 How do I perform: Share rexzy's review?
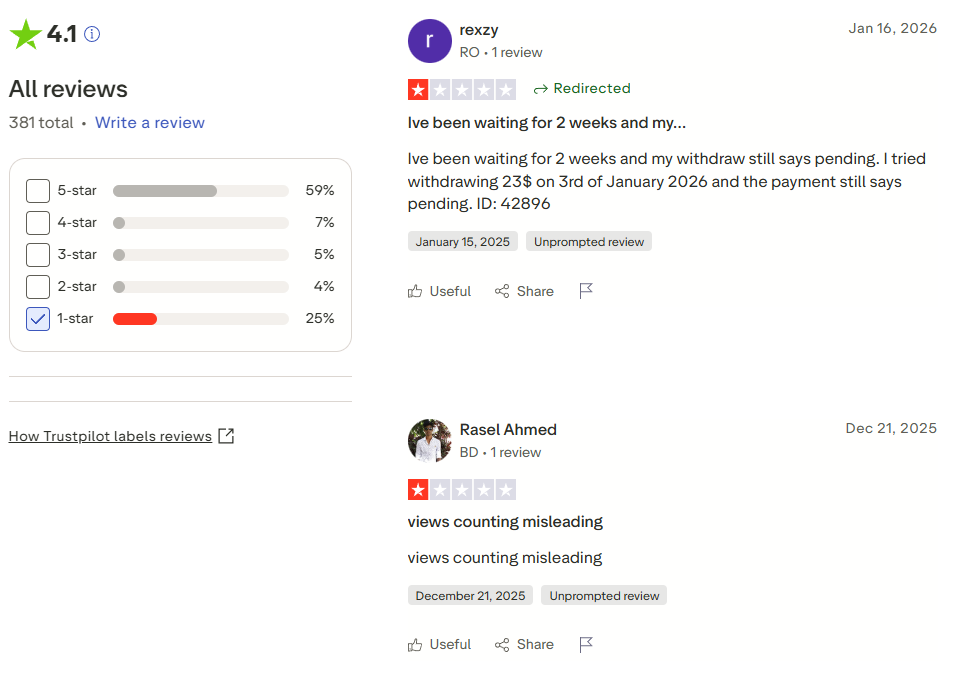524,291
